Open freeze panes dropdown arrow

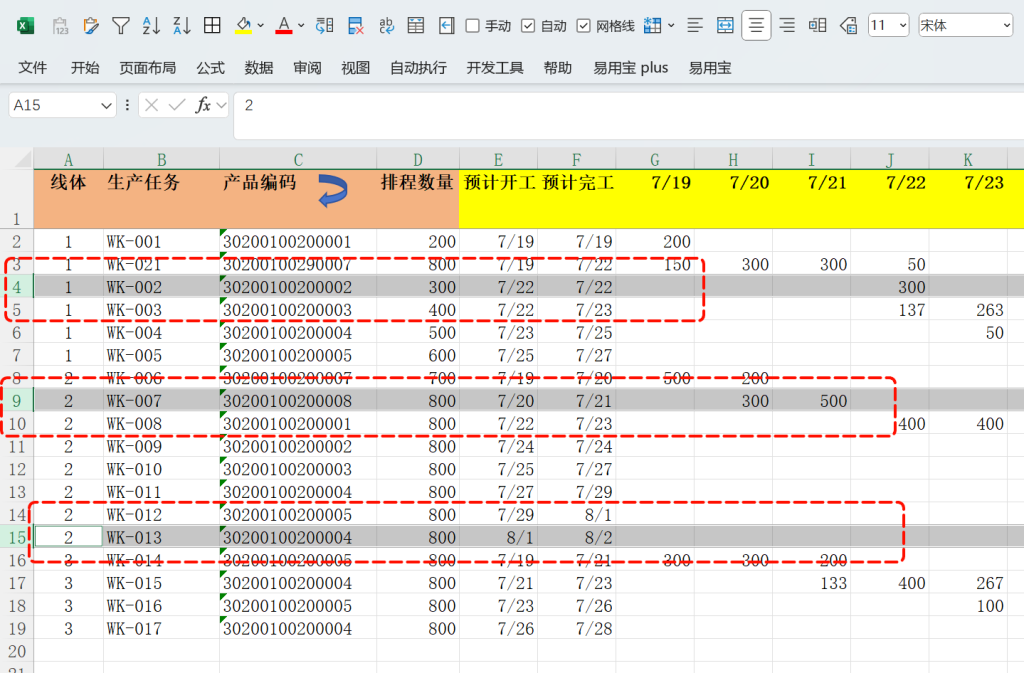coord(671,26)
